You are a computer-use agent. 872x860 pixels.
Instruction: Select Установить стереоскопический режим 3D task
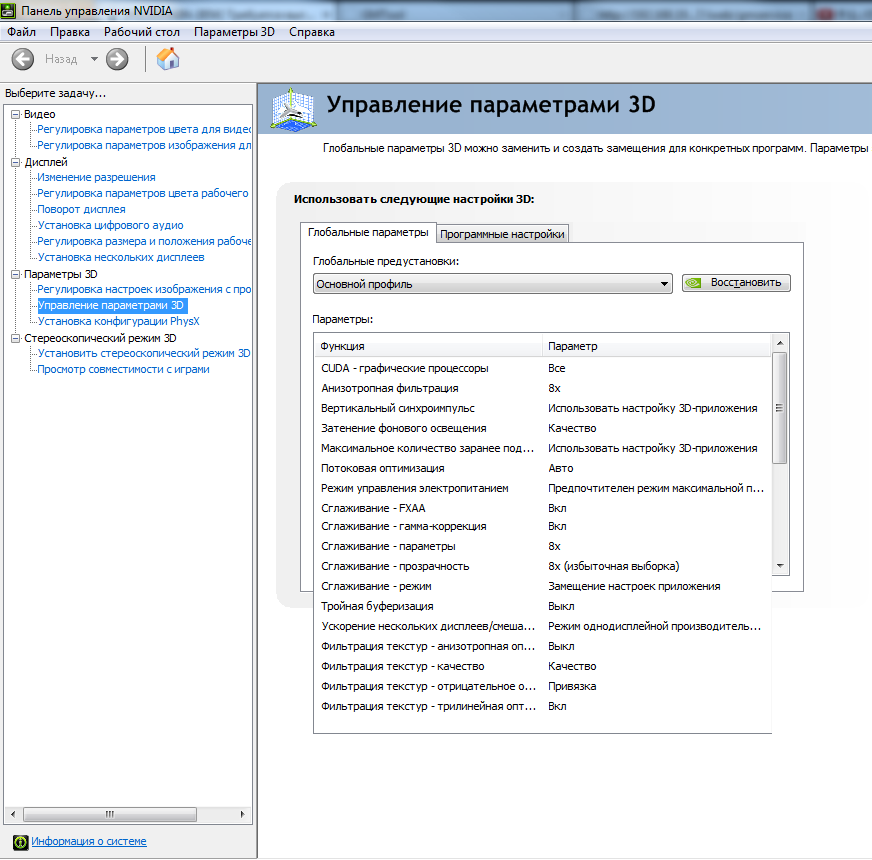pos(143,354)
